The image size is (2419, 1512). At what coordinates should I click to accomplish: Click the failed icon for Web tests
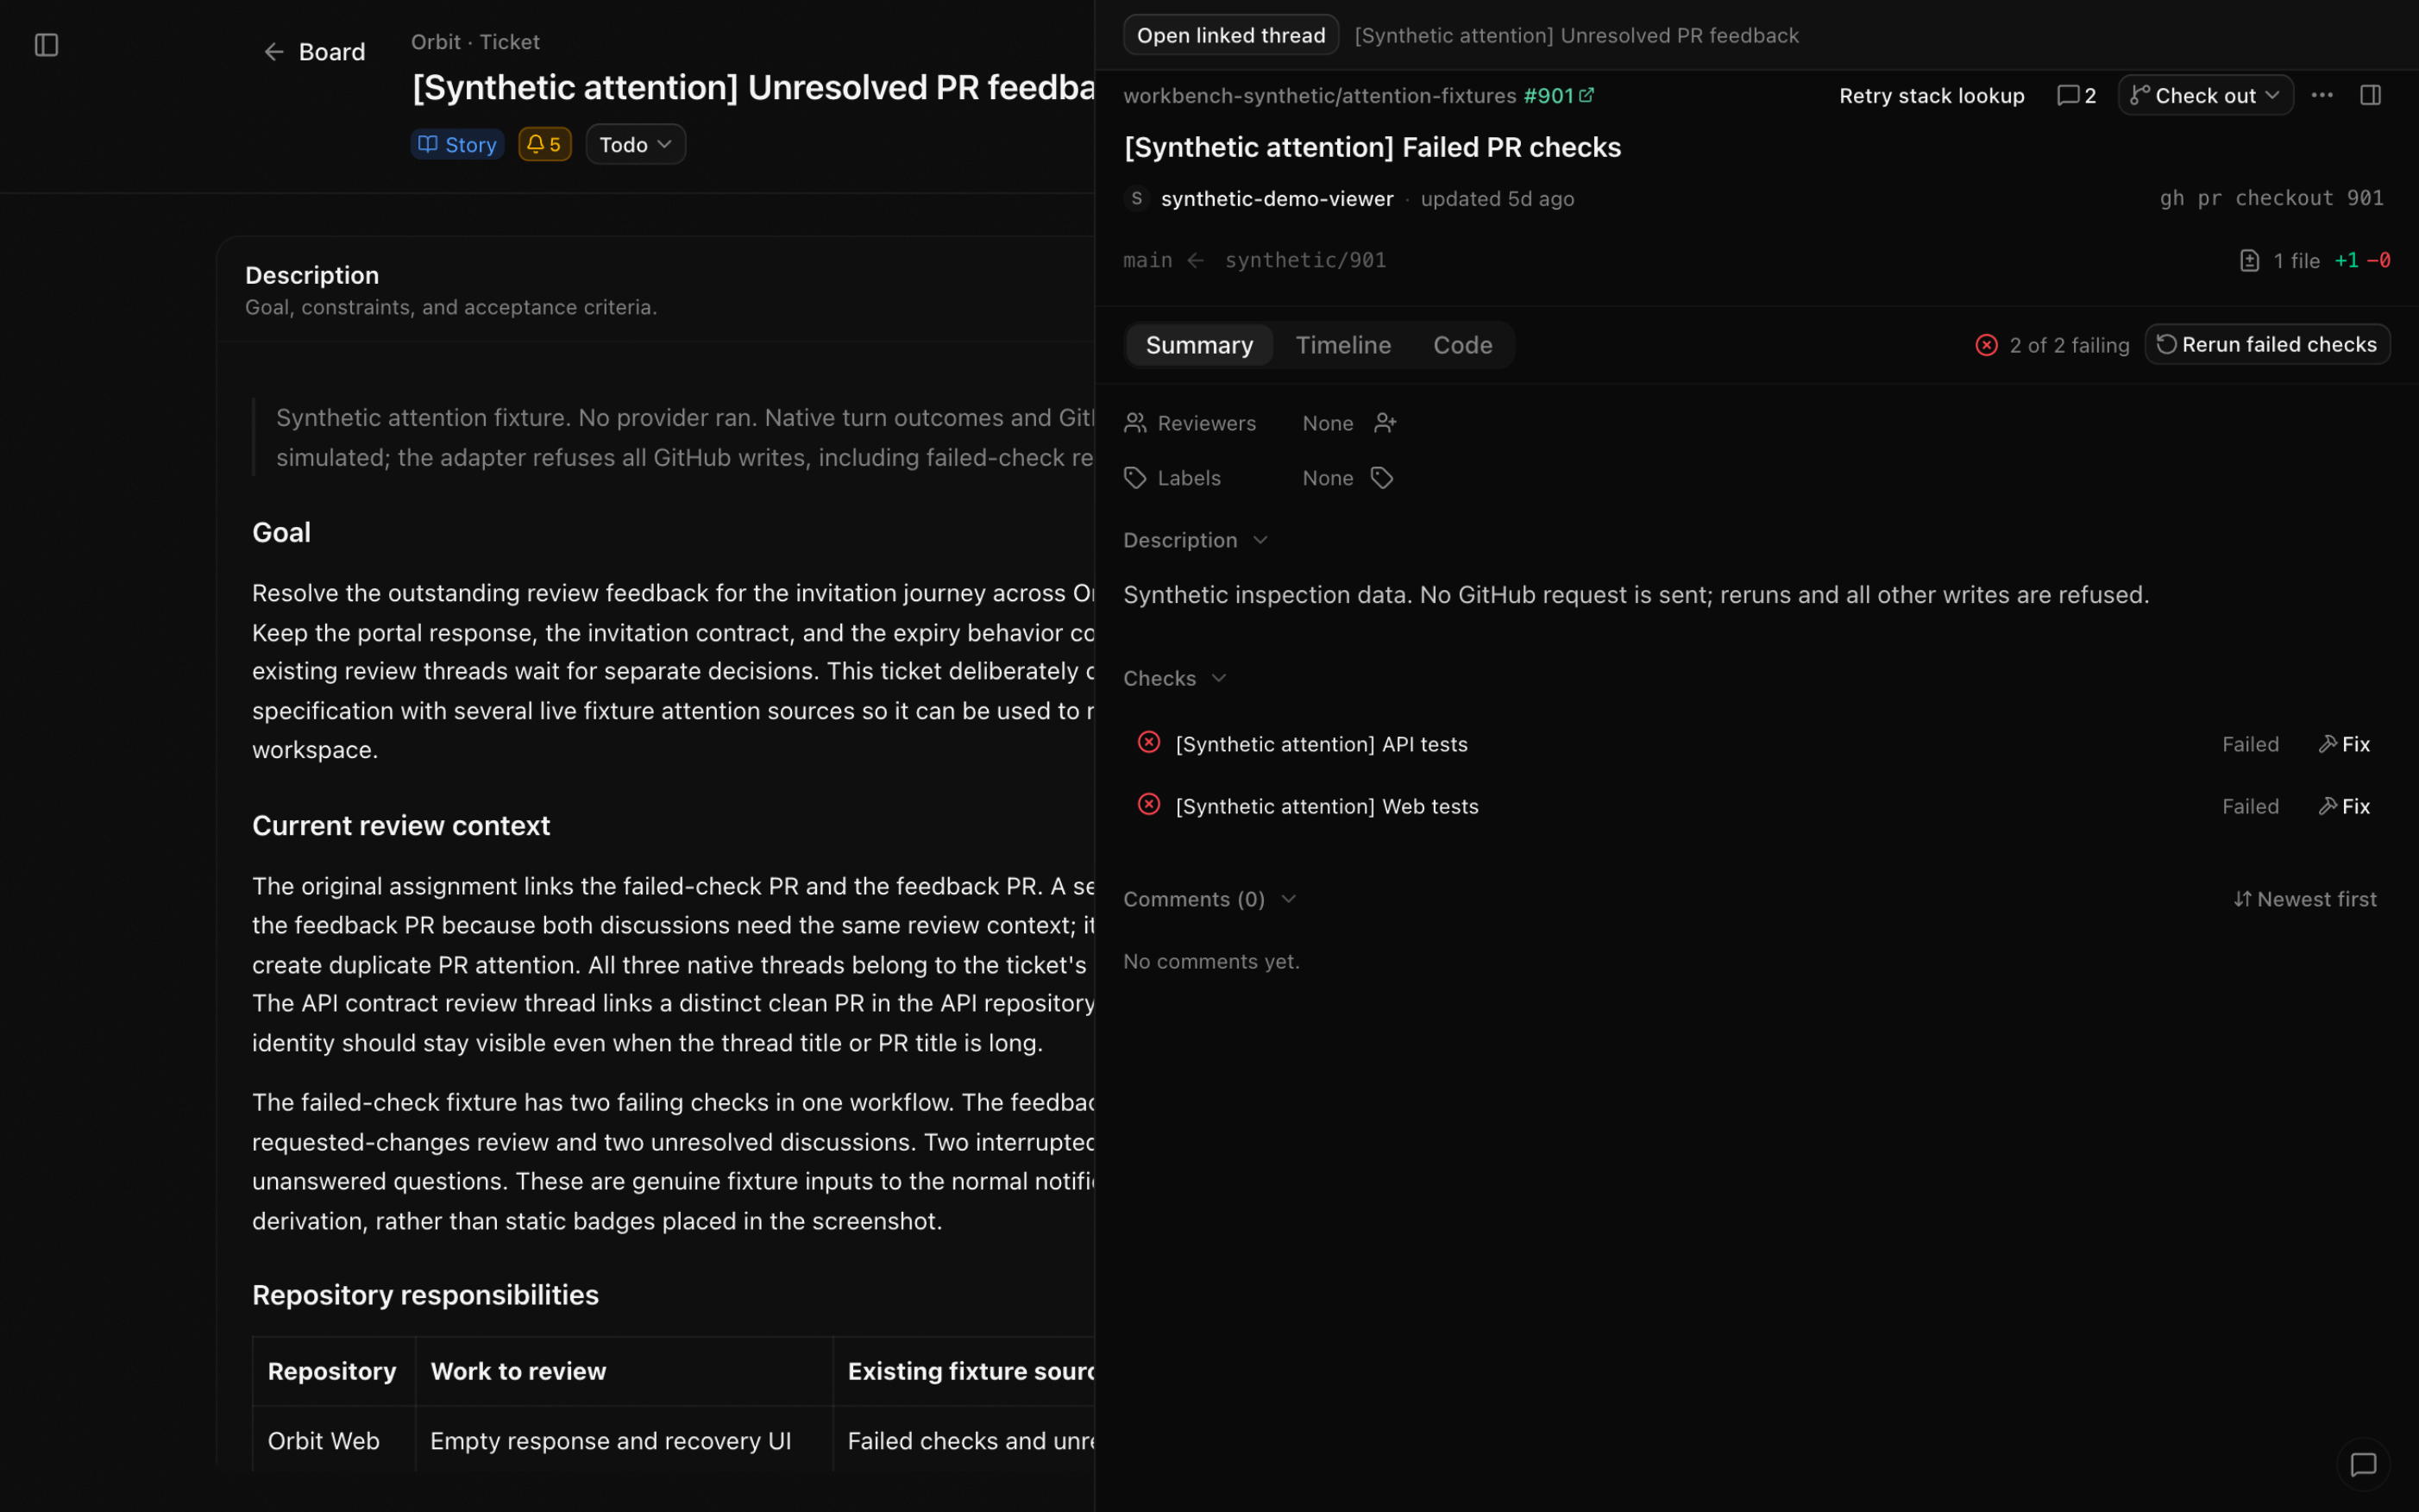(x=1149, y=805)
